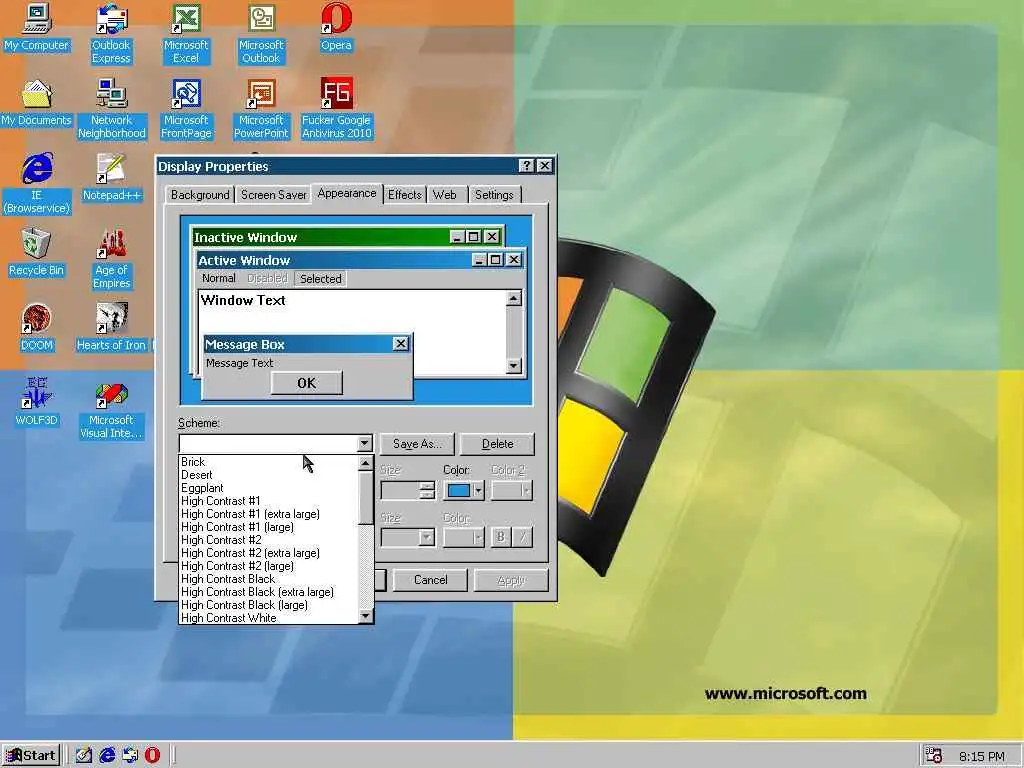The height and width of the screenshot is (768, 1024).
Task: Choose High Contrast #1 scheme
Action: pos(269,501)
